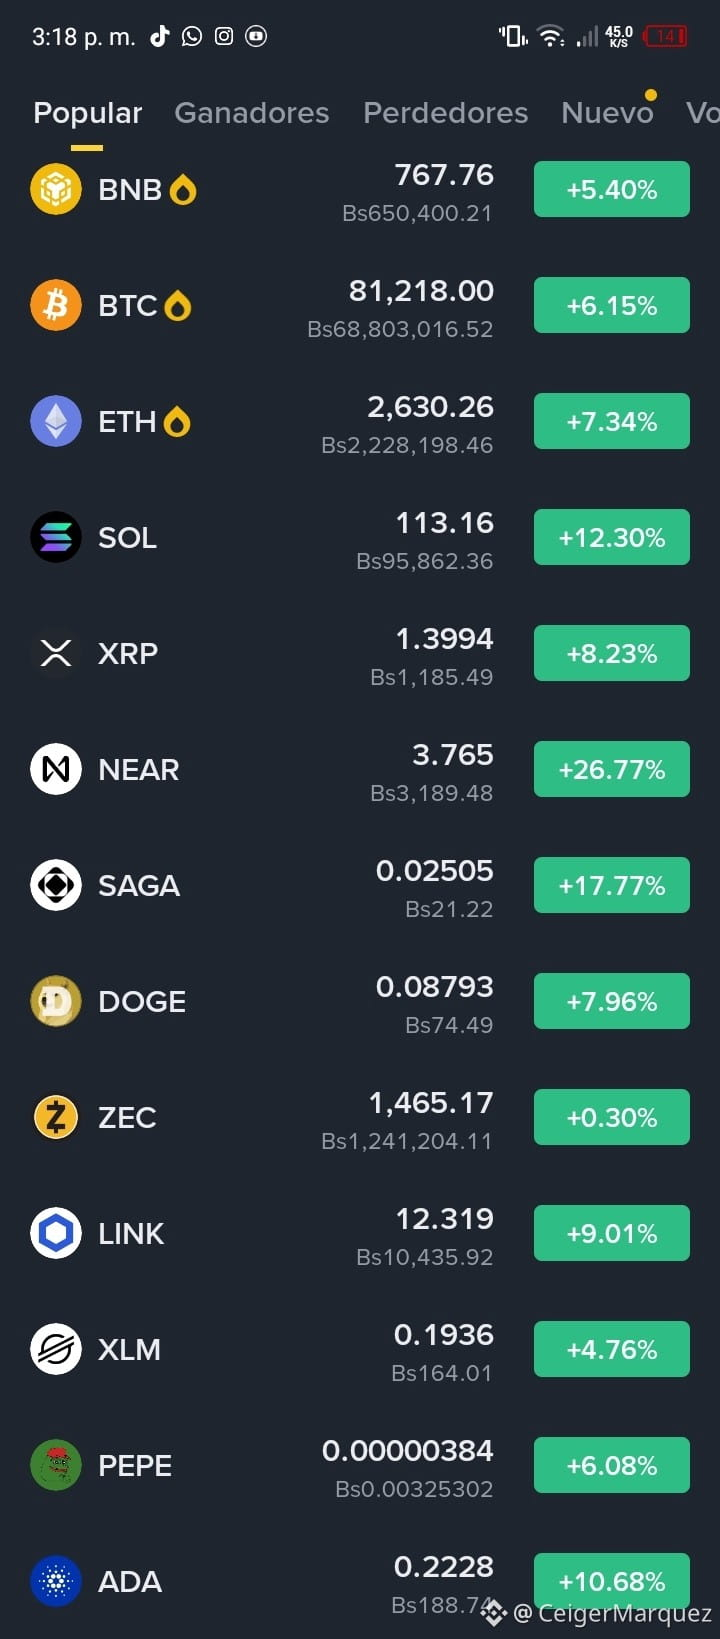Tap the +12.30% change button for SOL
This screenshot has width=720, height=1639.
click(612, 537)
